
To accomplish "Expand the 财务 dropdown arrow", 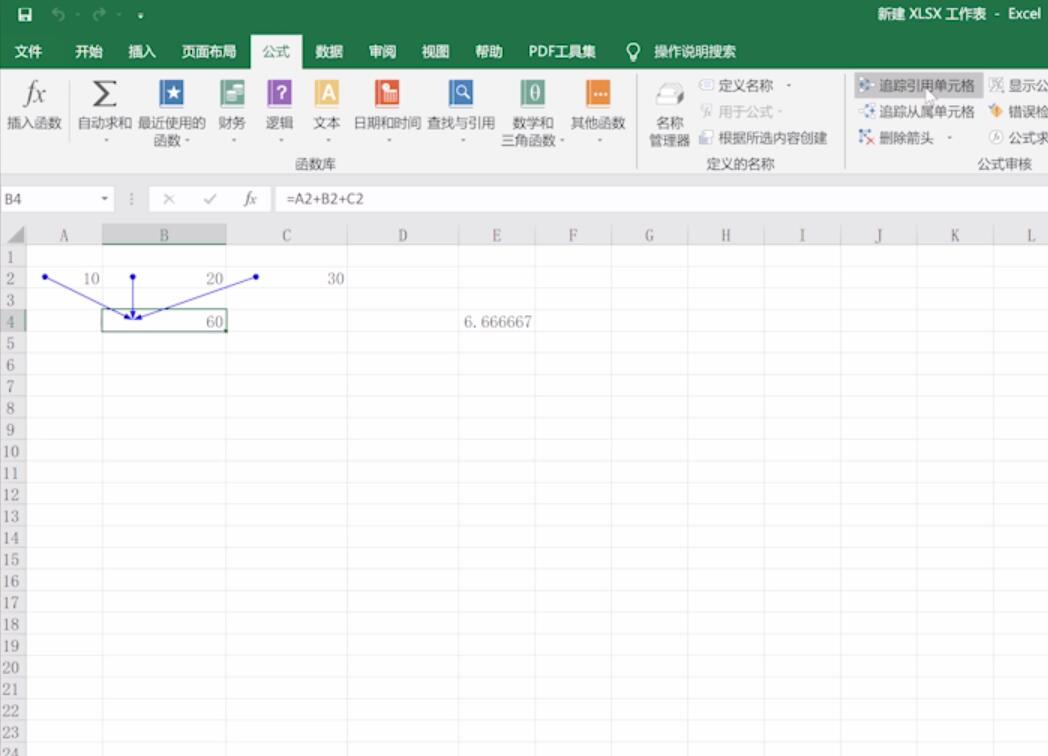I will 233,140.
